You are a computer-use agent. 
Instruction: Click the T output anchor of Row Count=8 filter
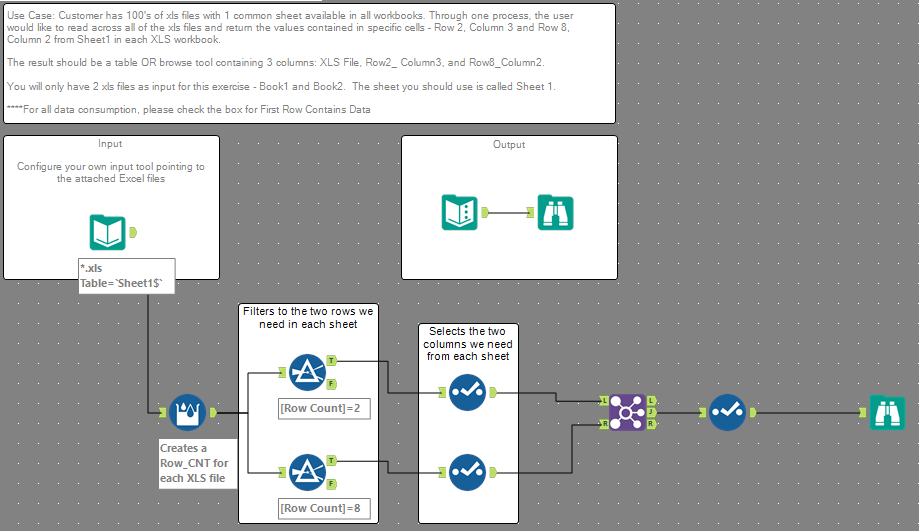[332, 461]
